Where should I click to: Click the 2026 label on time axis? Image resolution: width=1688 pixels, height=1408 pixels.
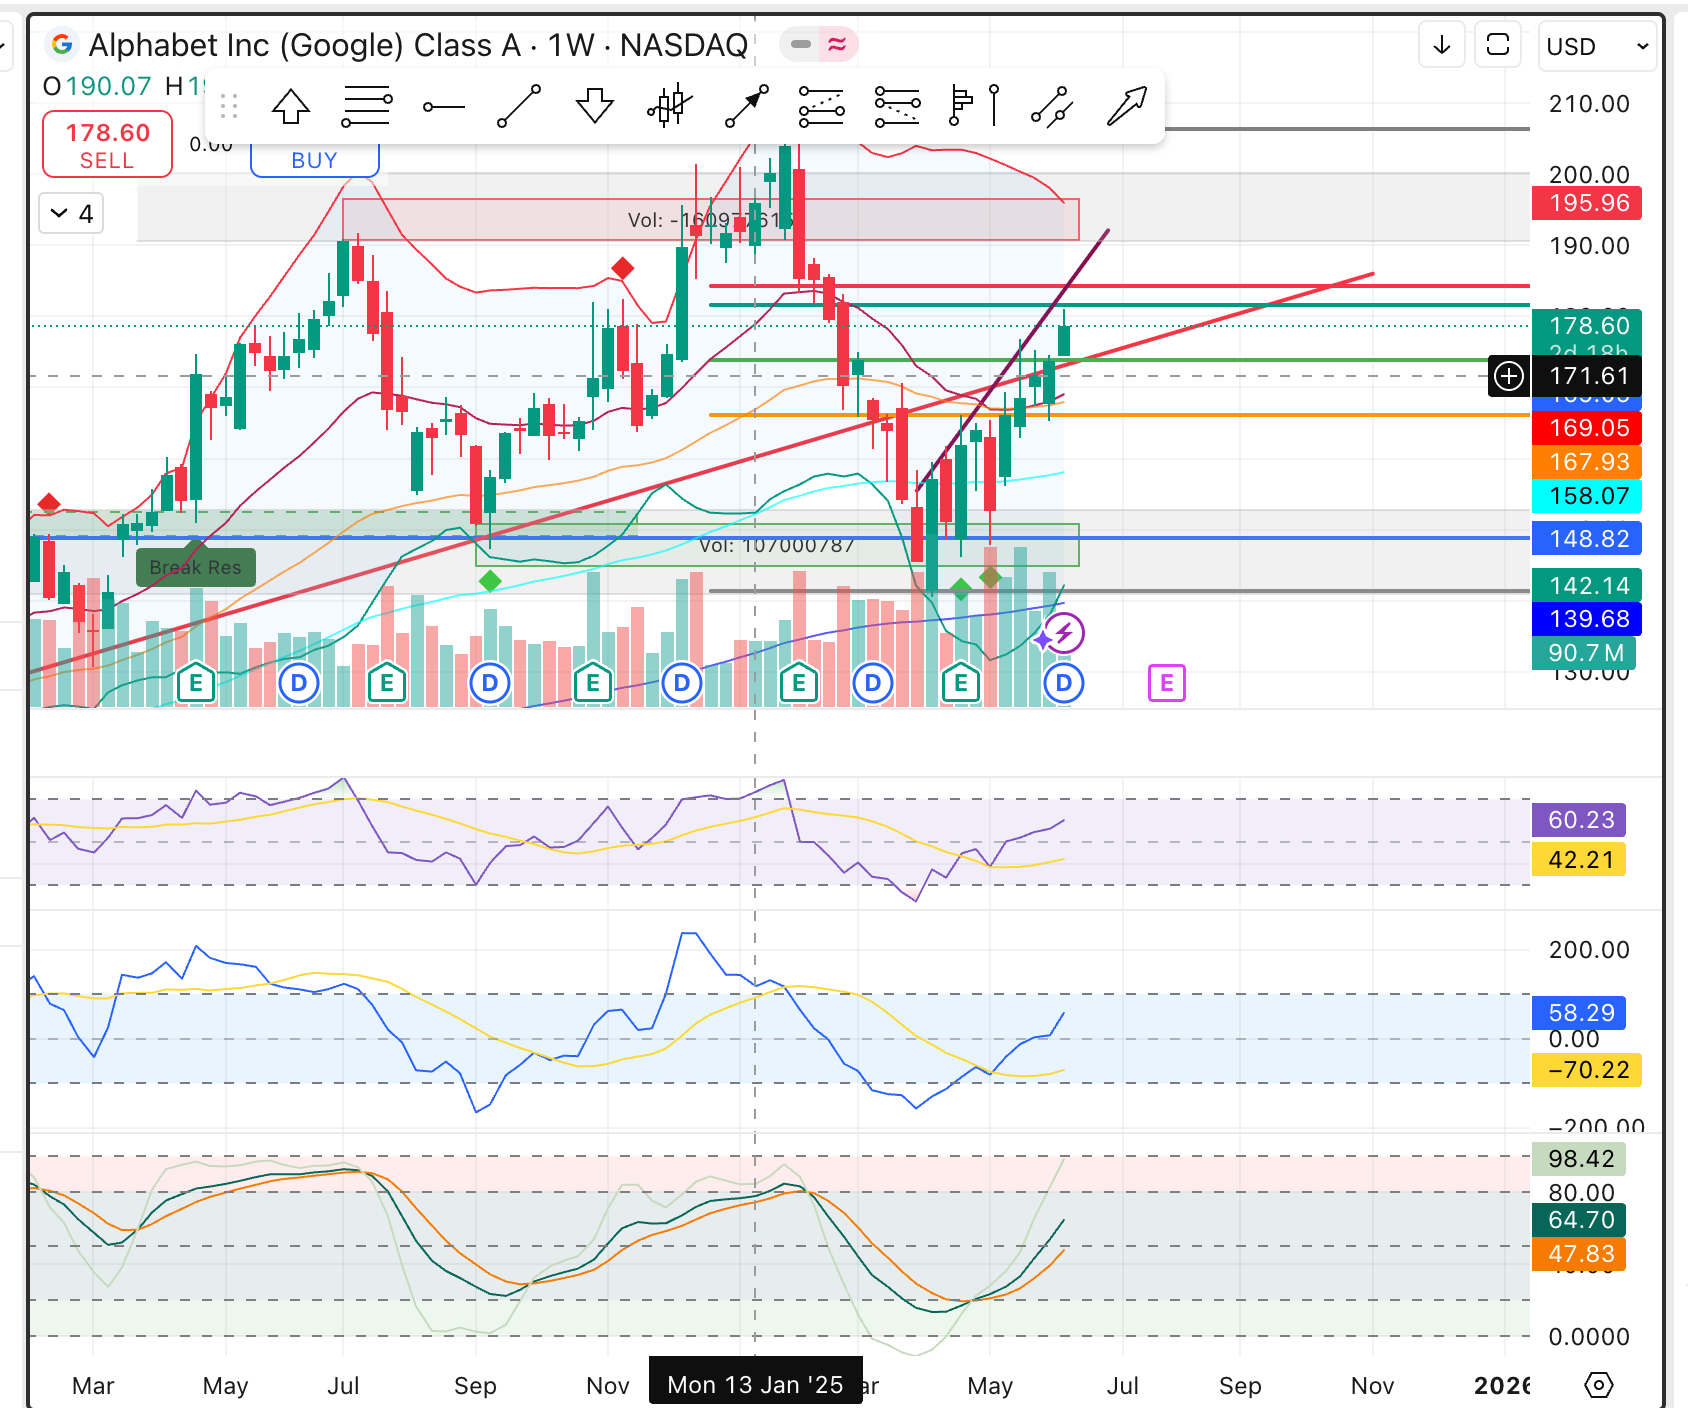point(1502,1386)
